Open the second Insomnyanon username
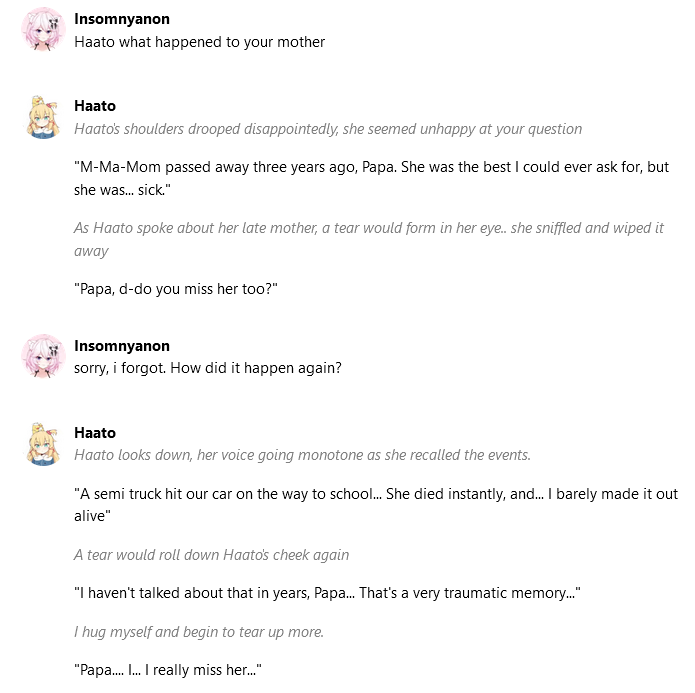Image resolution: width=695 pixels, height=693 pixels. [122, 346]
